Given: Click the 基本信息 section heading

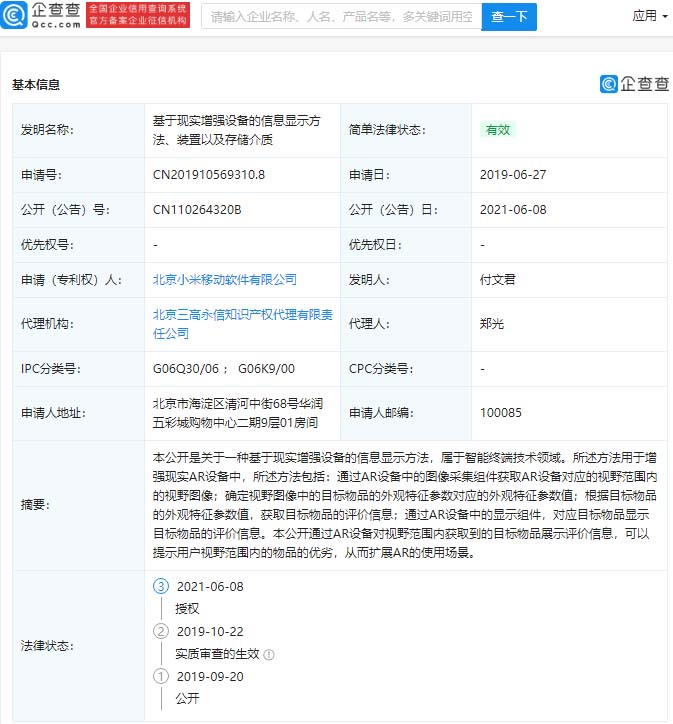Looking at the screenshot, I should click(x=36, y=85).
